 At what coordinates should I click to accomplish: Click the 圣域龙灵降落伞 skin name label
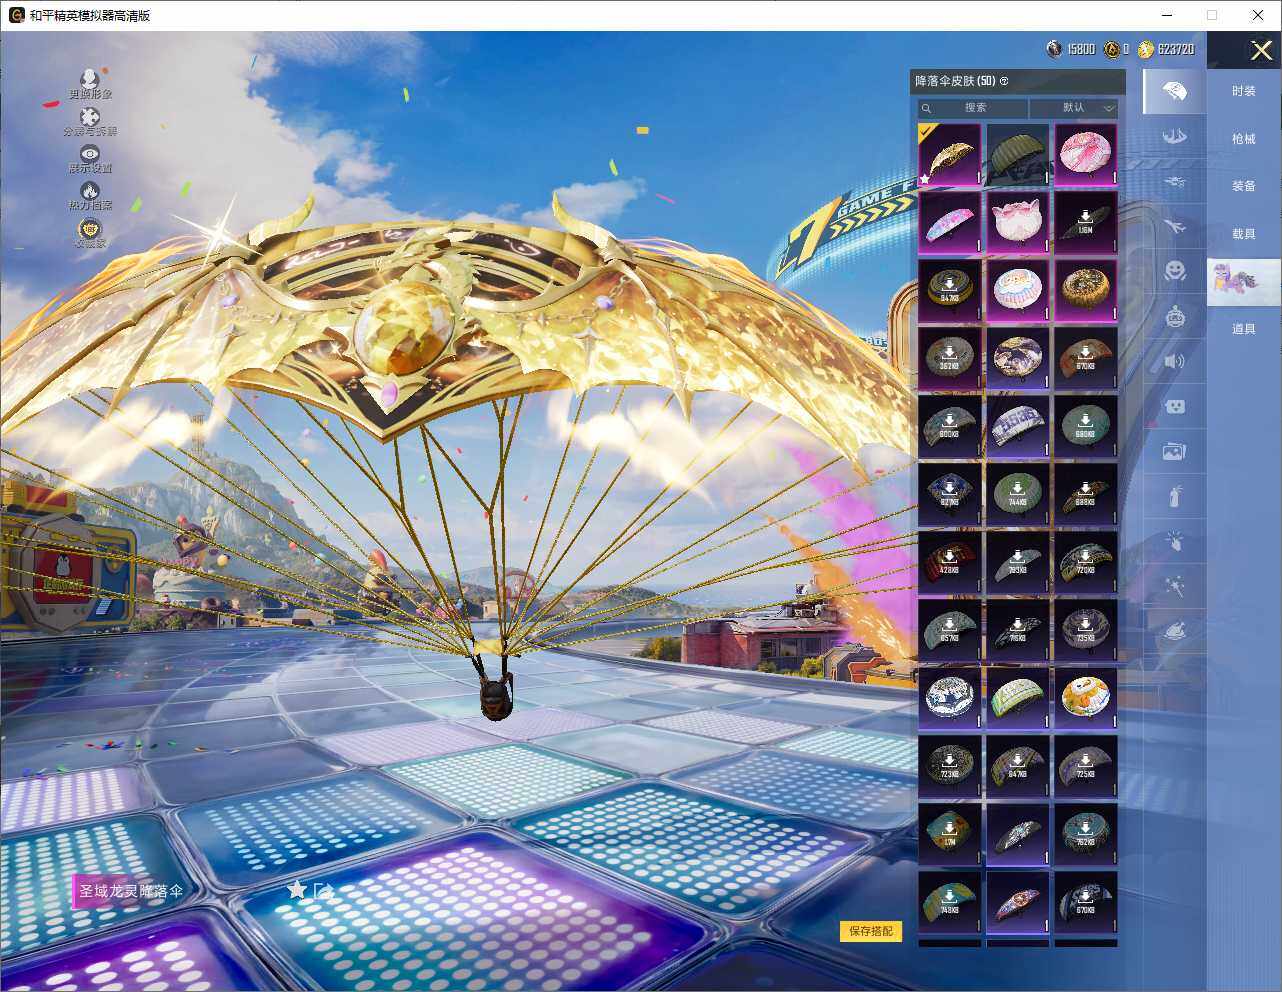click(x=131, y=891)
